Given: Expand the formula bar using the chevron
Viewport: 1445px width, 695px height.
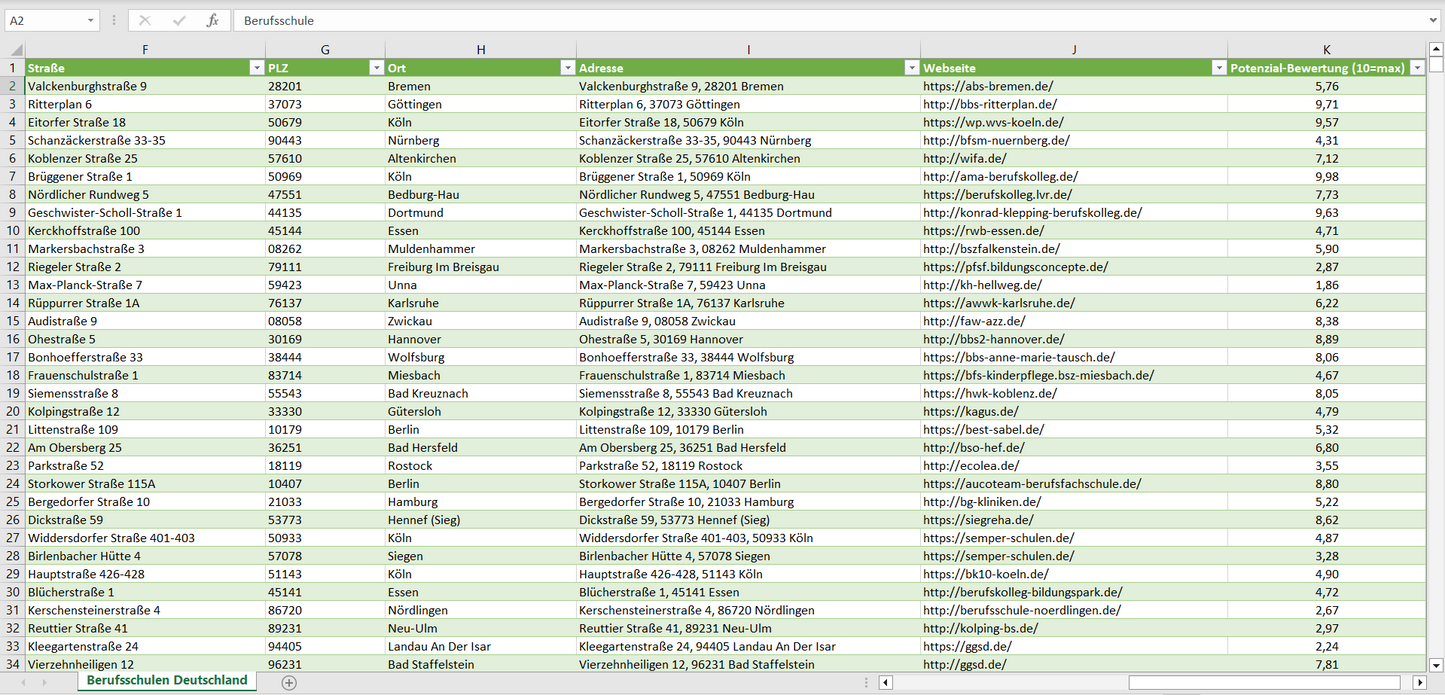Looking at the screenshot, I should click(1434, 20).
